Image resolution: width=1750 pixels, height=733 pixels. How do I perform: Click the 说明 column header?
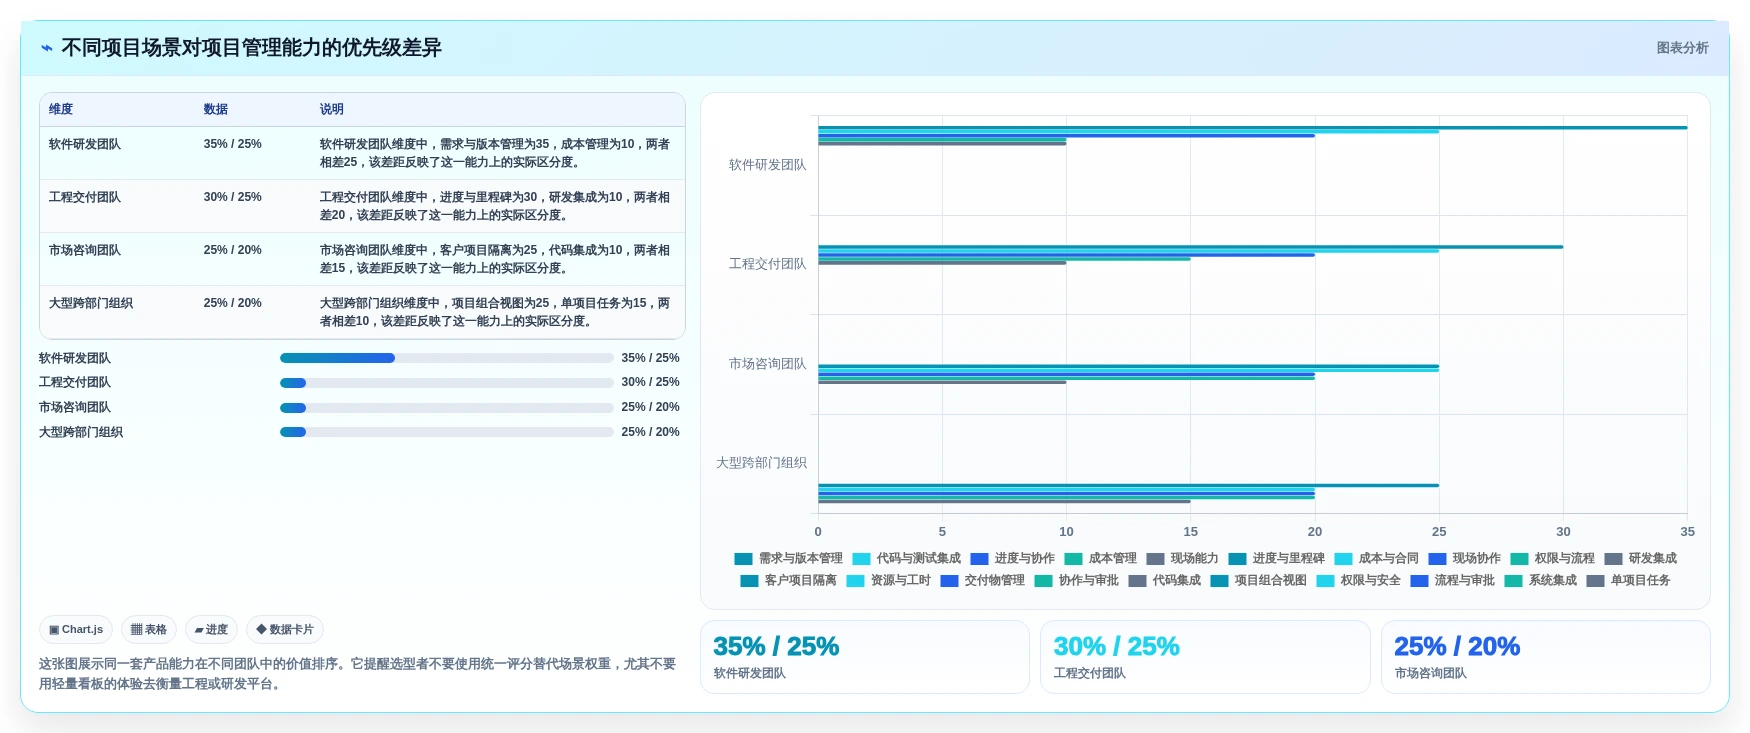point(332,109)
